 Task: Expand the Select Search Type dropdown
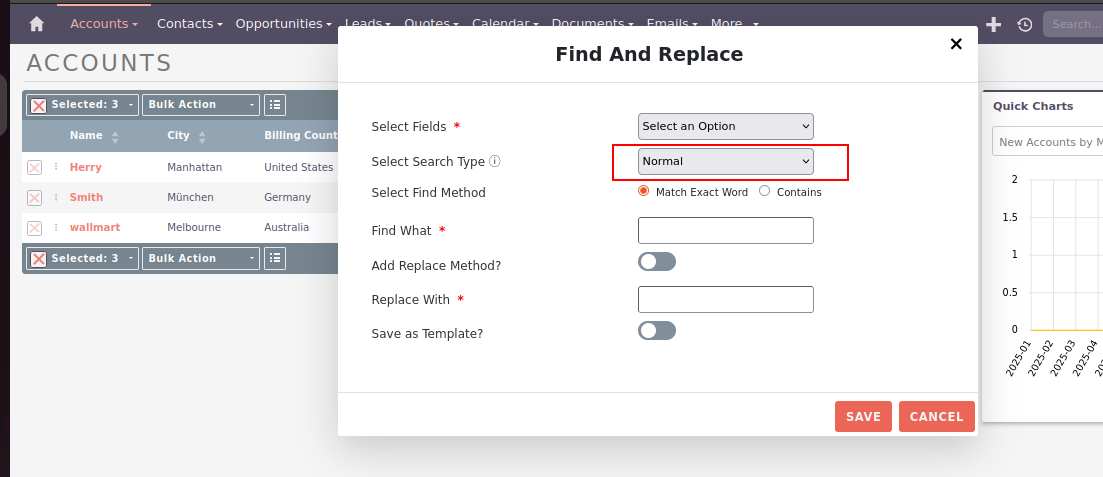(725, 161)
